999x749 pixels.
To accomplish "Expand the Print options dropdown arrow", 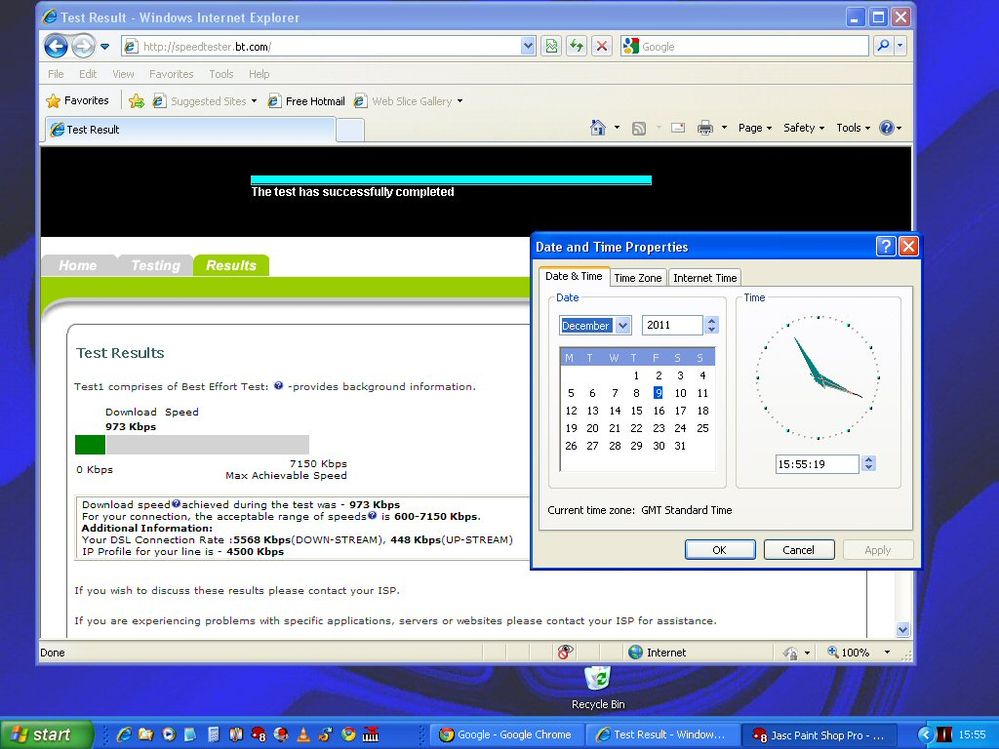I will (x=724, y=127).
